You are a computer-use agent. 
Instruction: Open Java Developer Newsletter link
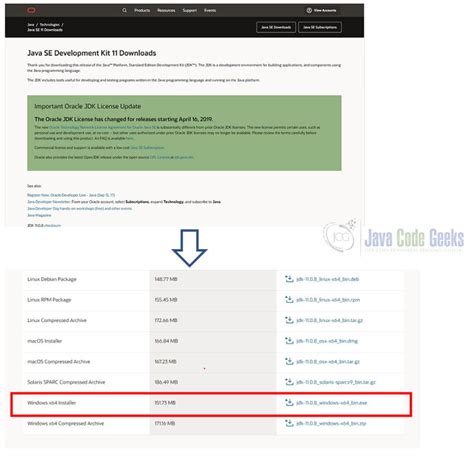click(x=49, y=202)
